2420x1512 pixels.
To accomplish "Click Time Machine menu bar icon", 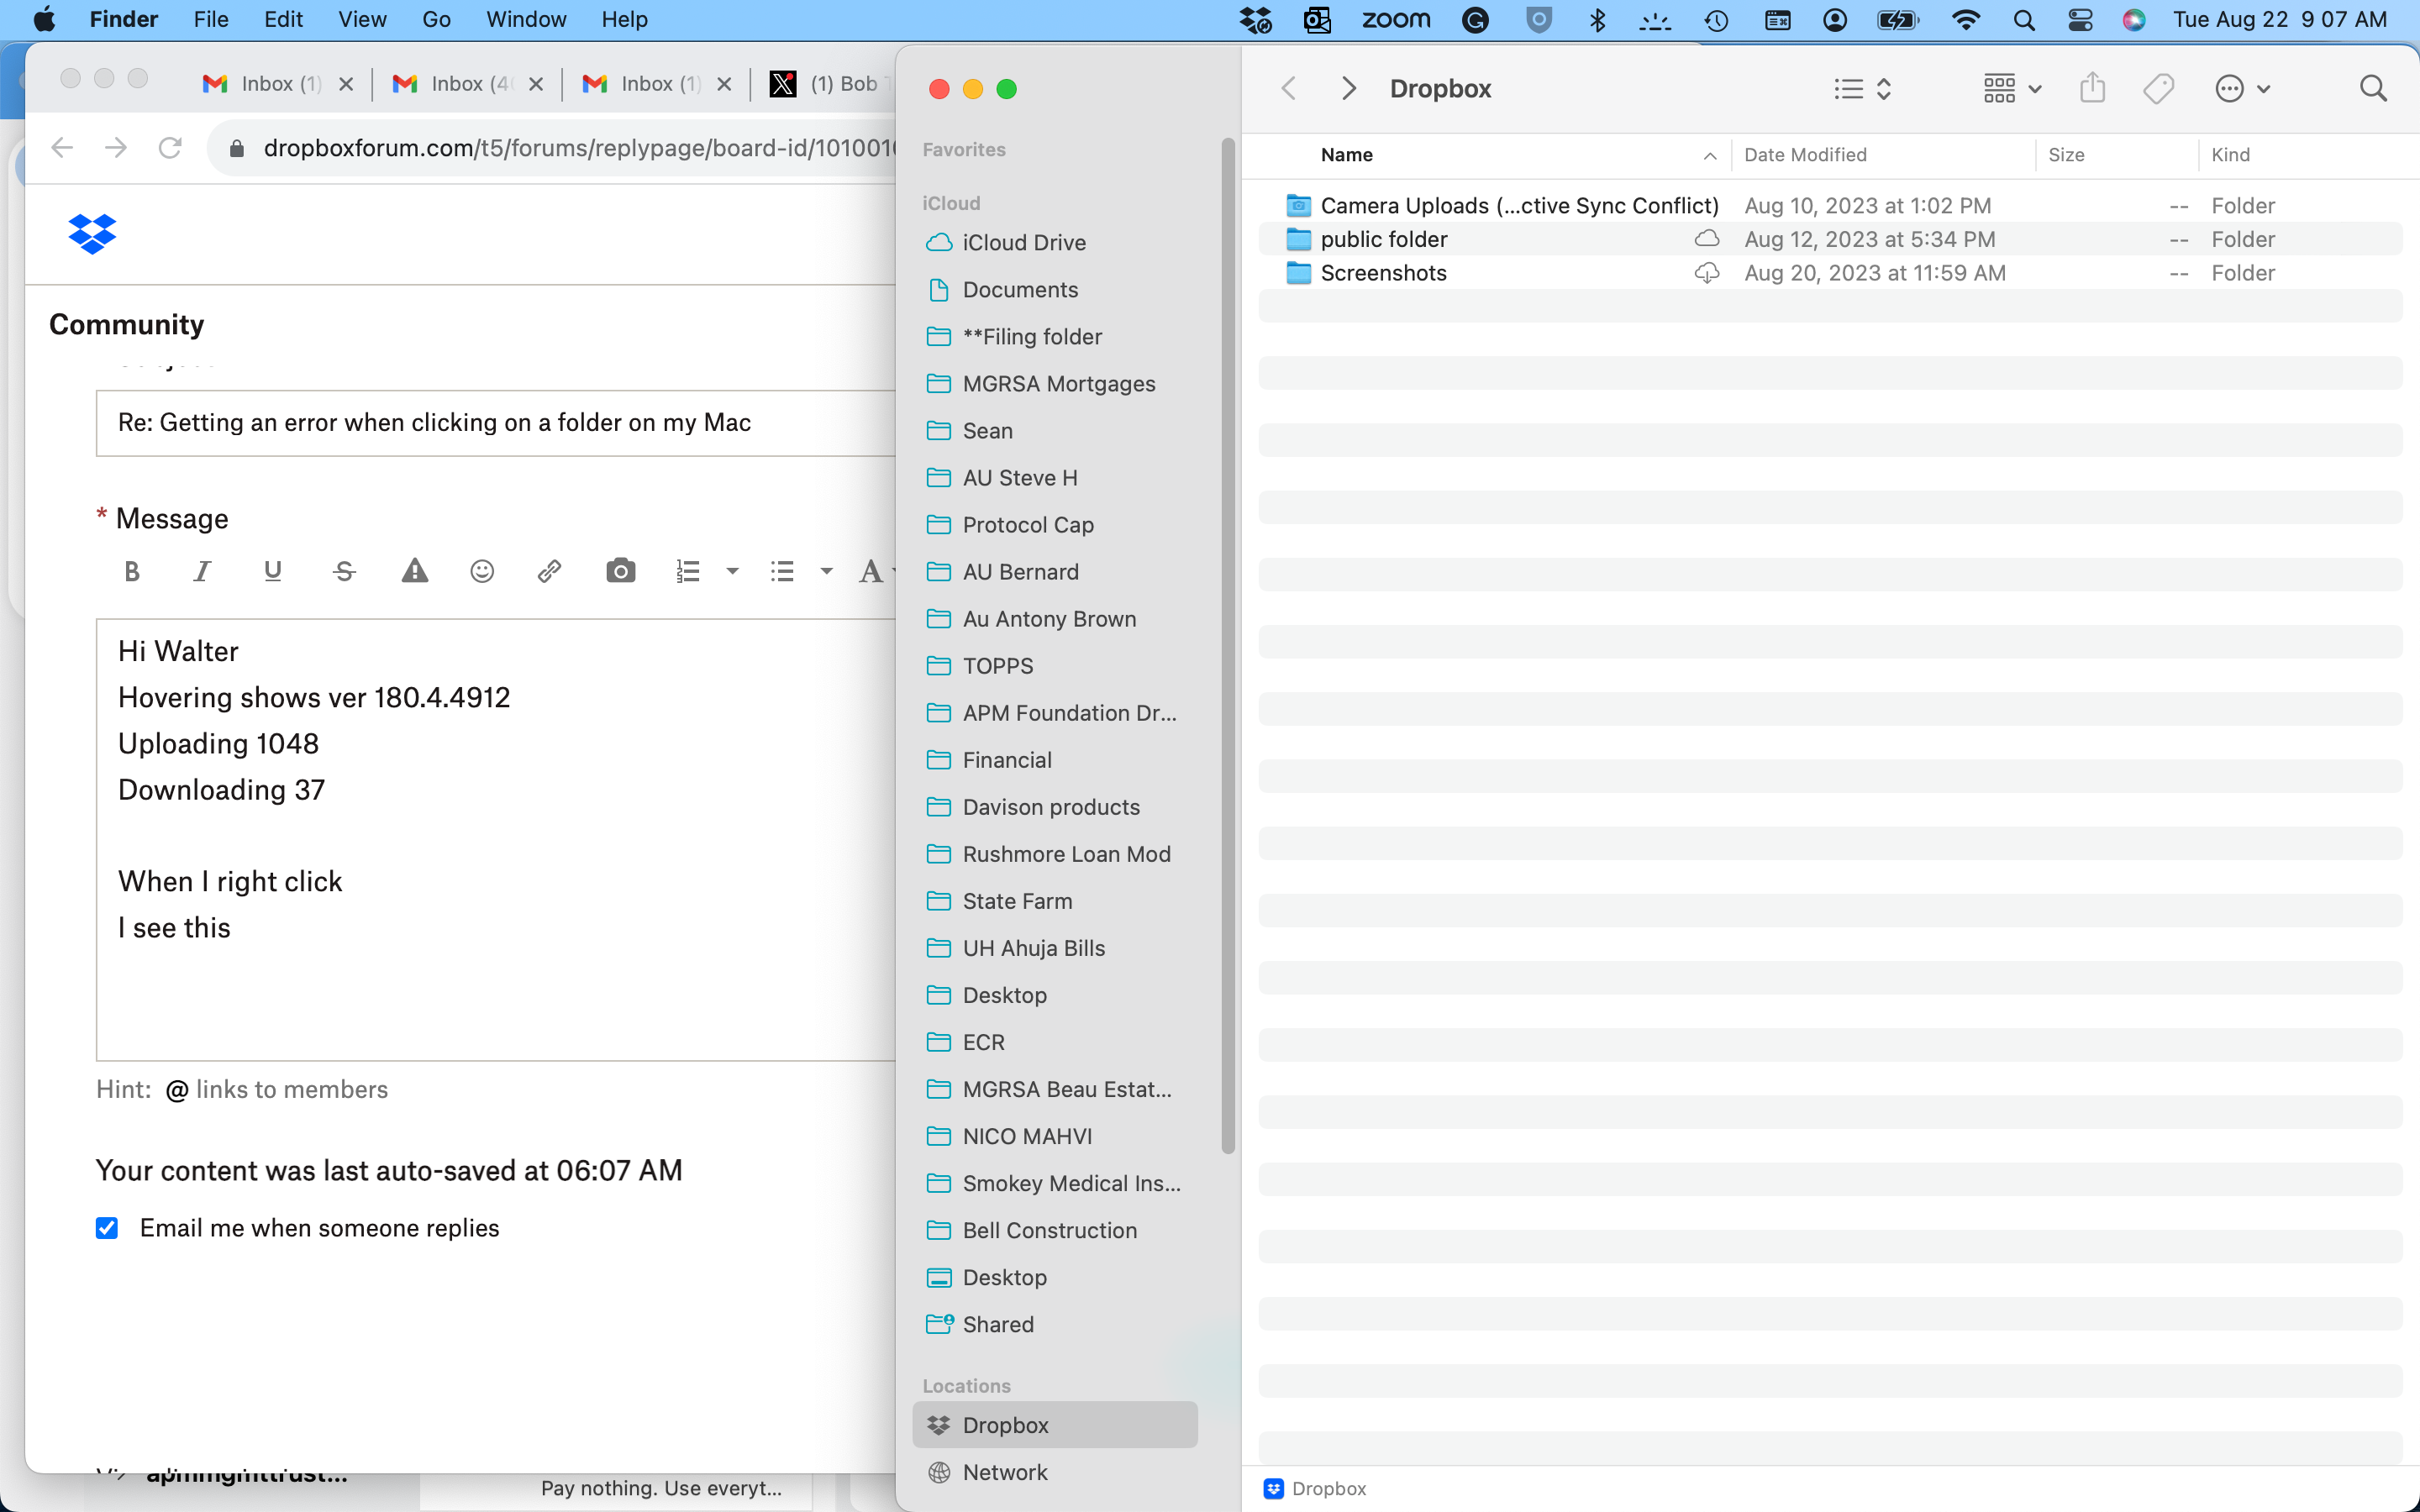I will click(x=1716, y=19).
